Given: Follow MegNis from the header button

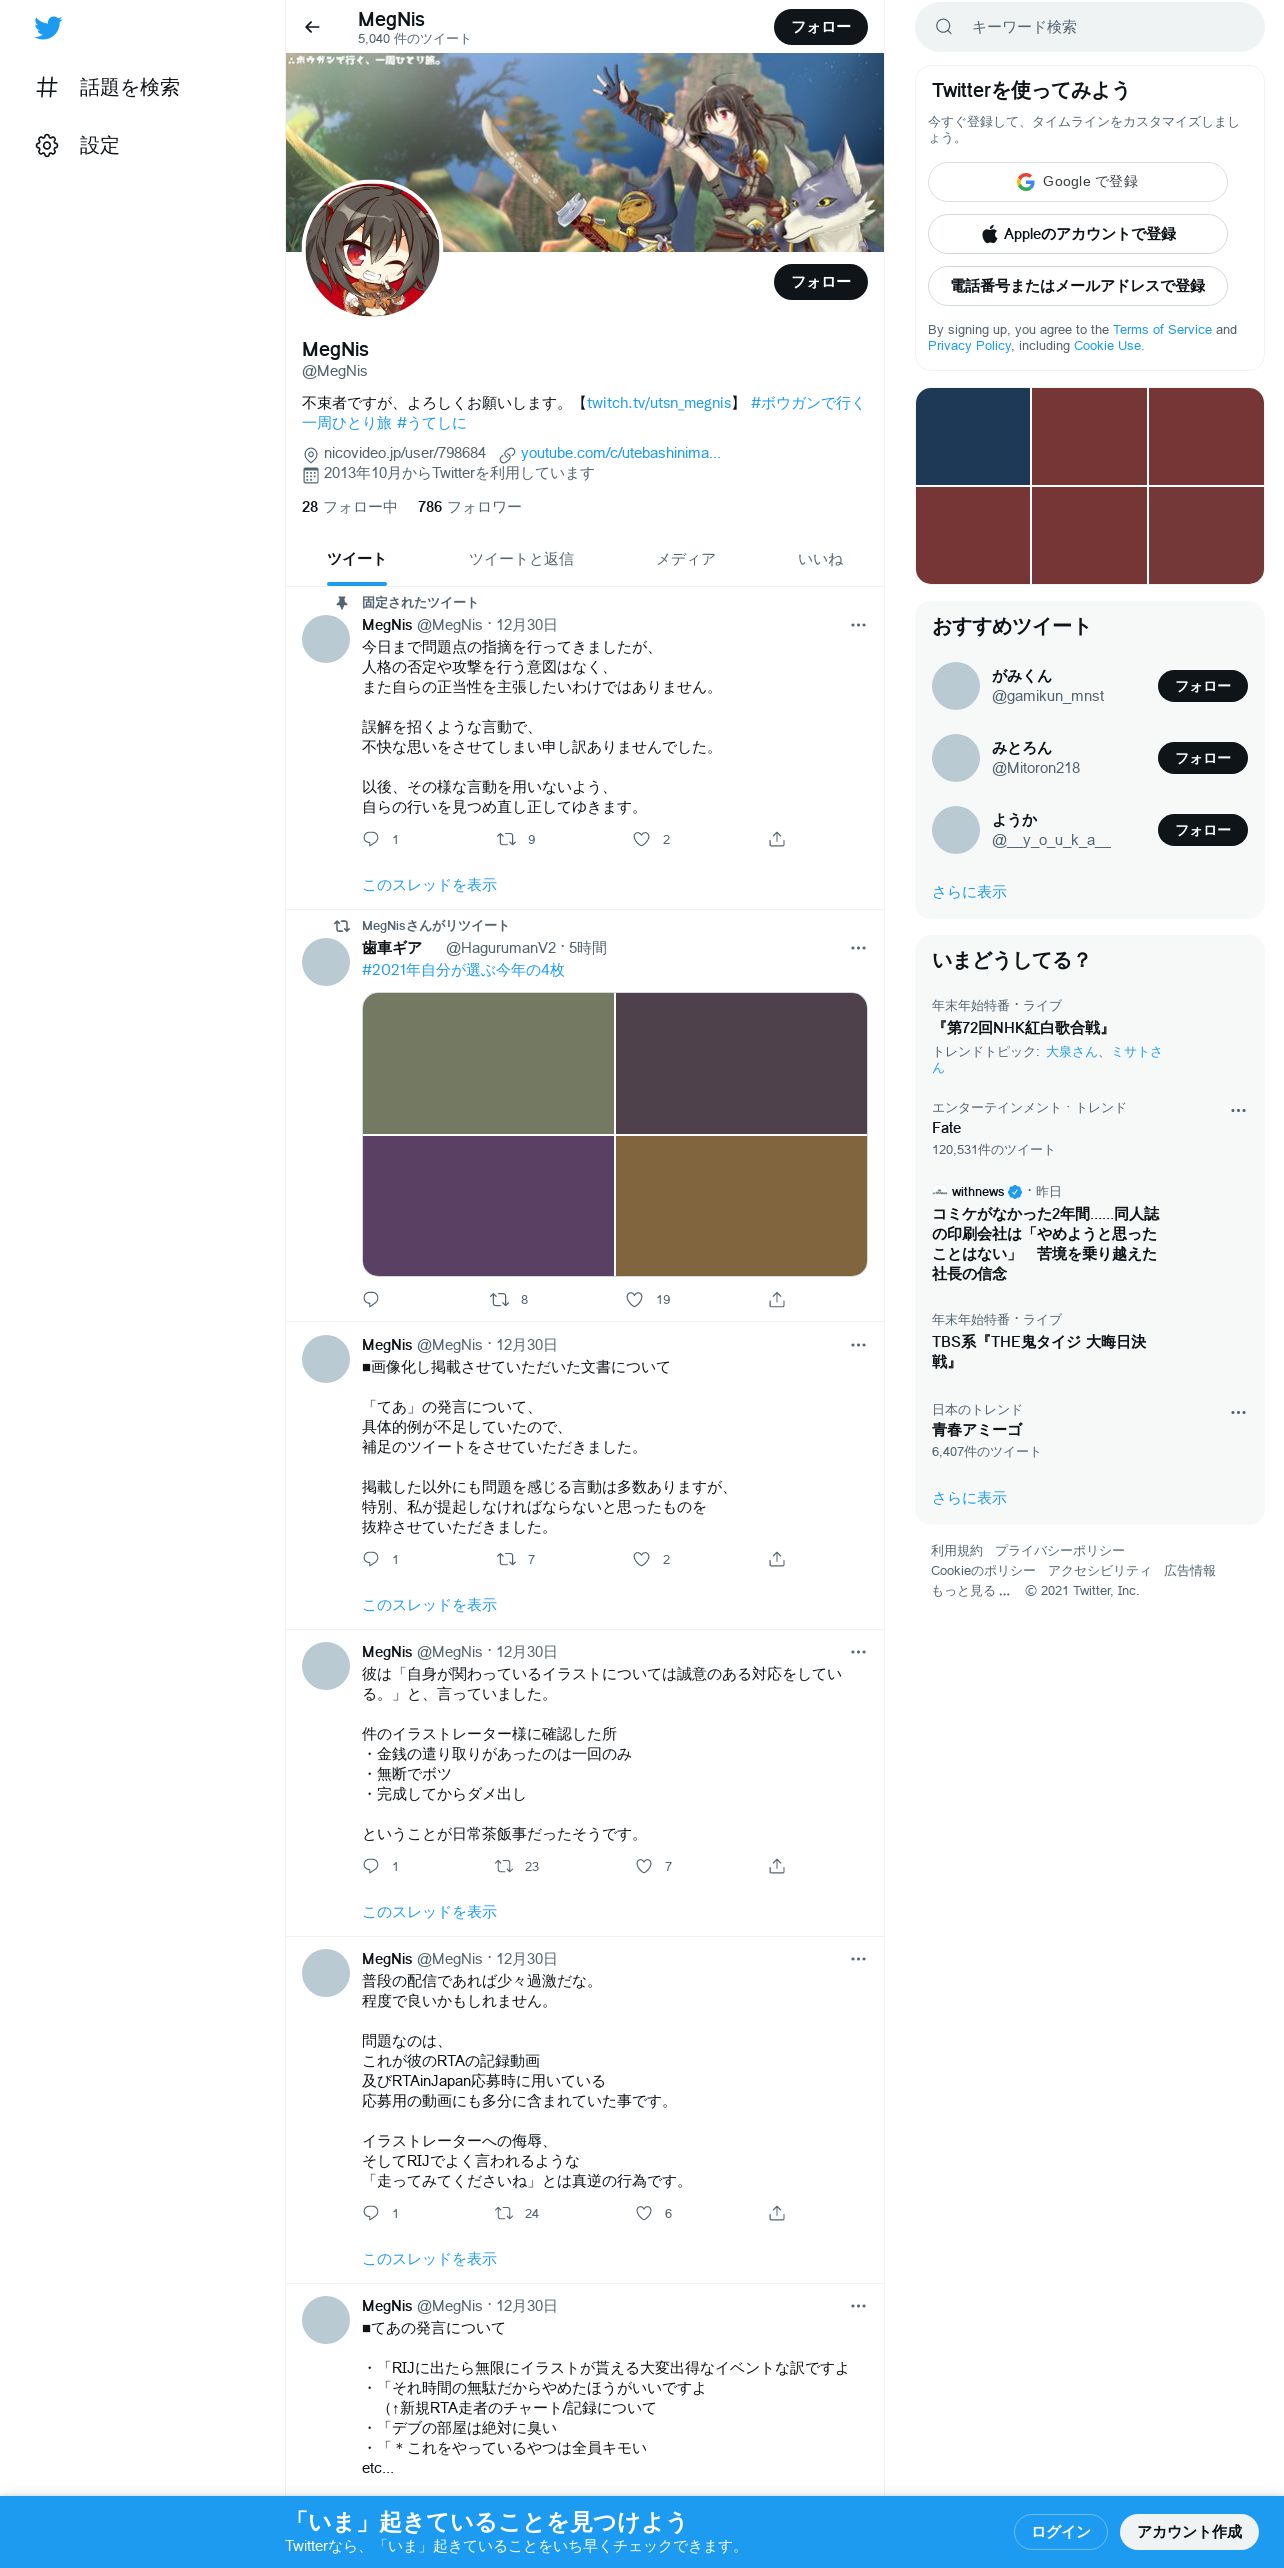Looking at the screenshot, I should coord(821,27).
